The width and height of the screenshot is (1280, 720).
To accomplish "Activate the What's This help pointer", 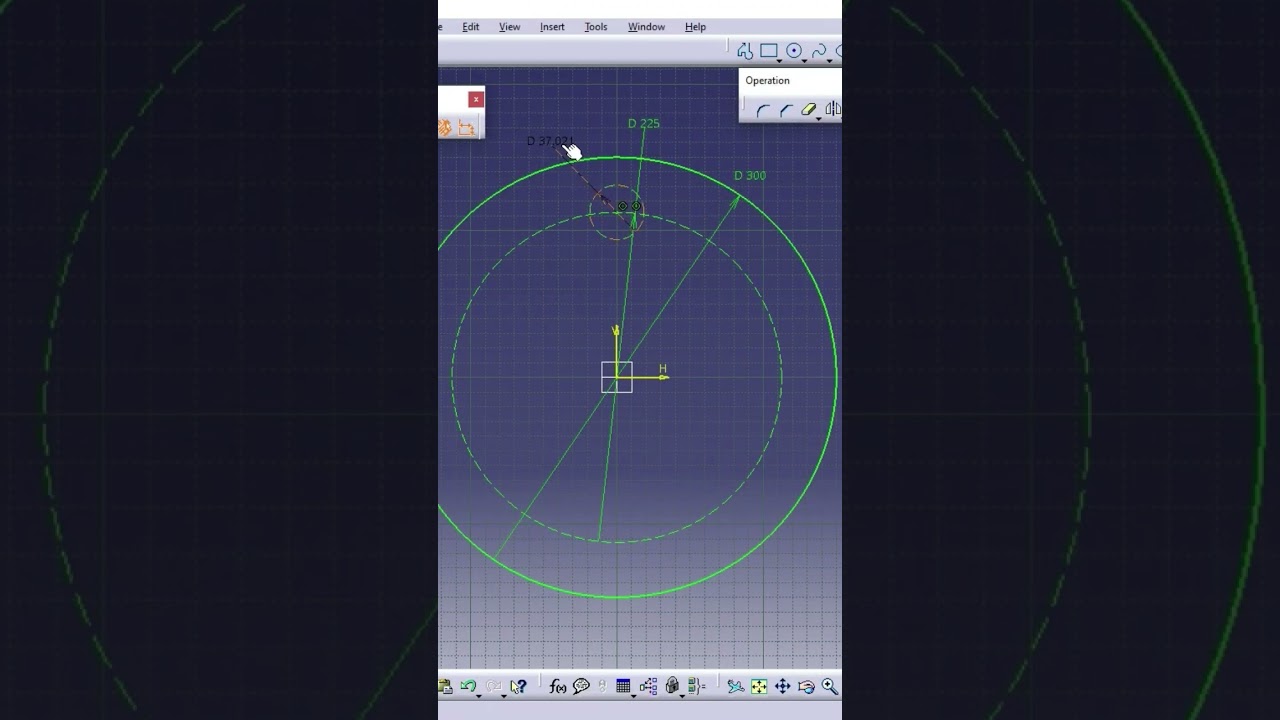I will (x=518, y=686).
